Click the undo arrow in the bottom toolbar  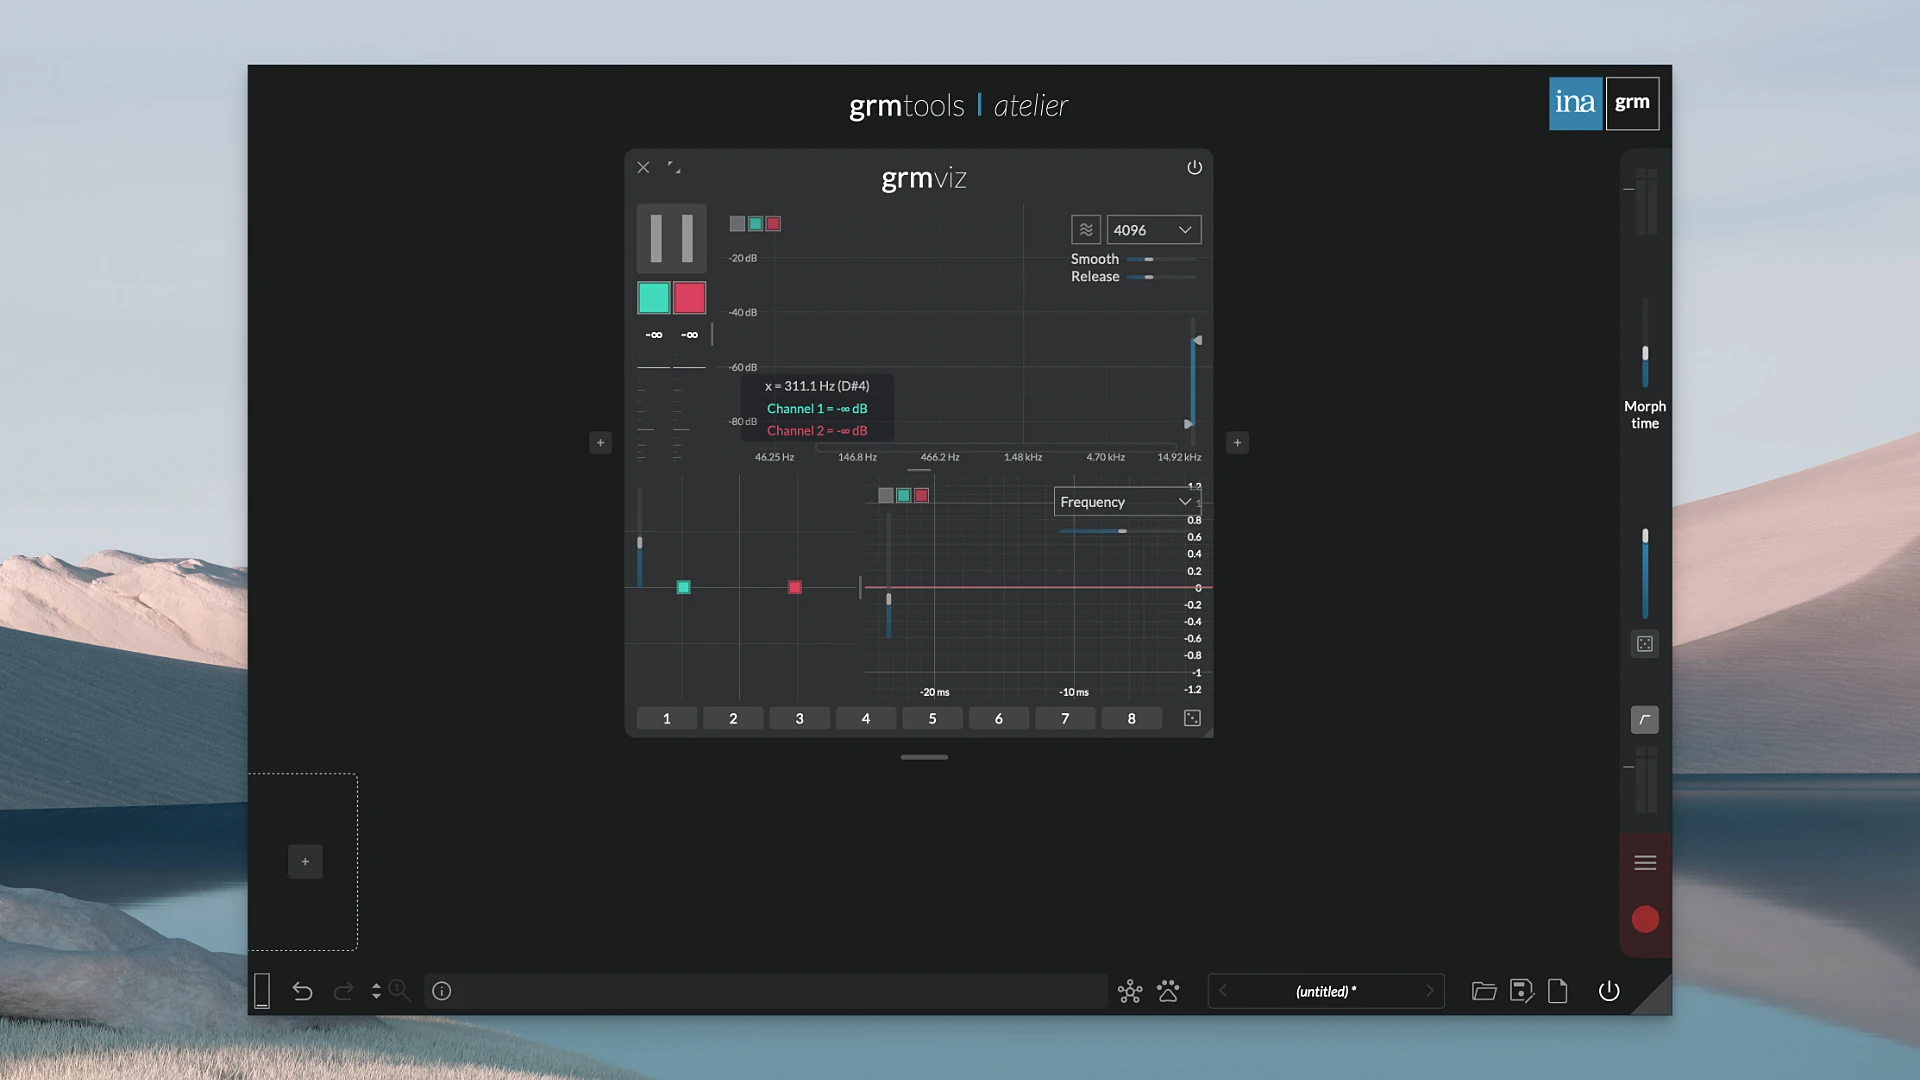pyautogui.click(x=302, y=991)
